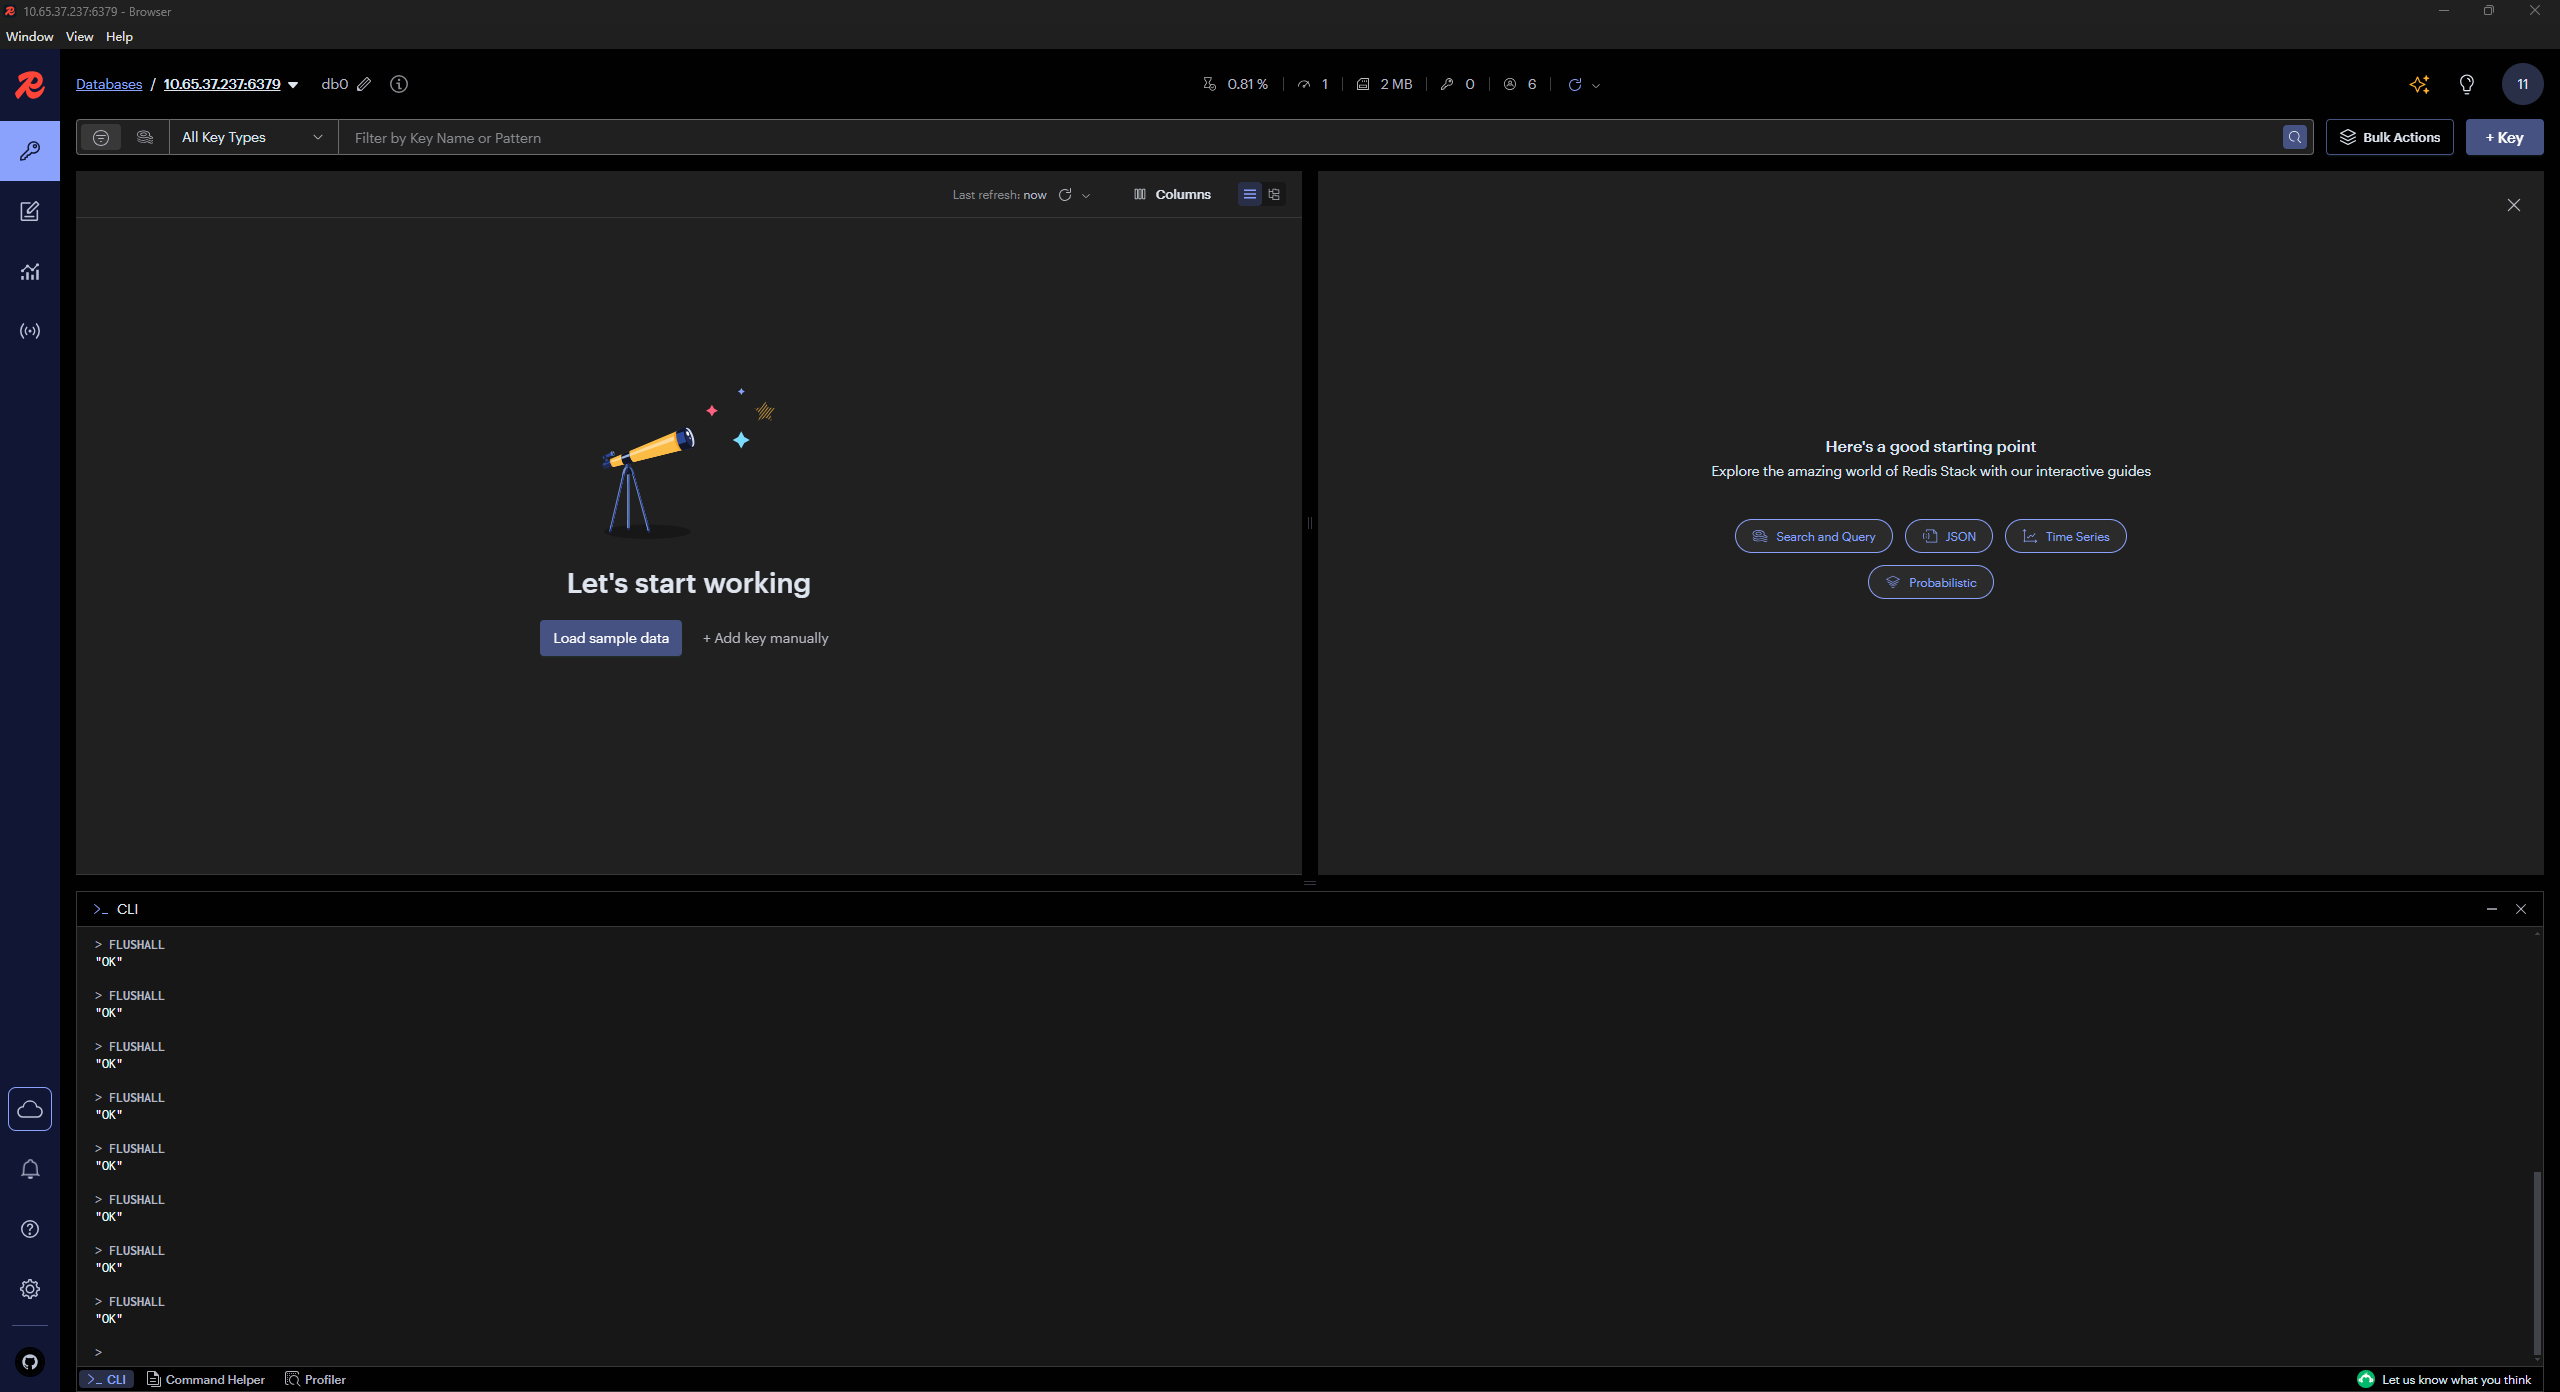Follow the Databases breadcrumb link
This screenshot has width=2560, height=1392.
click(x=109, y=85)
